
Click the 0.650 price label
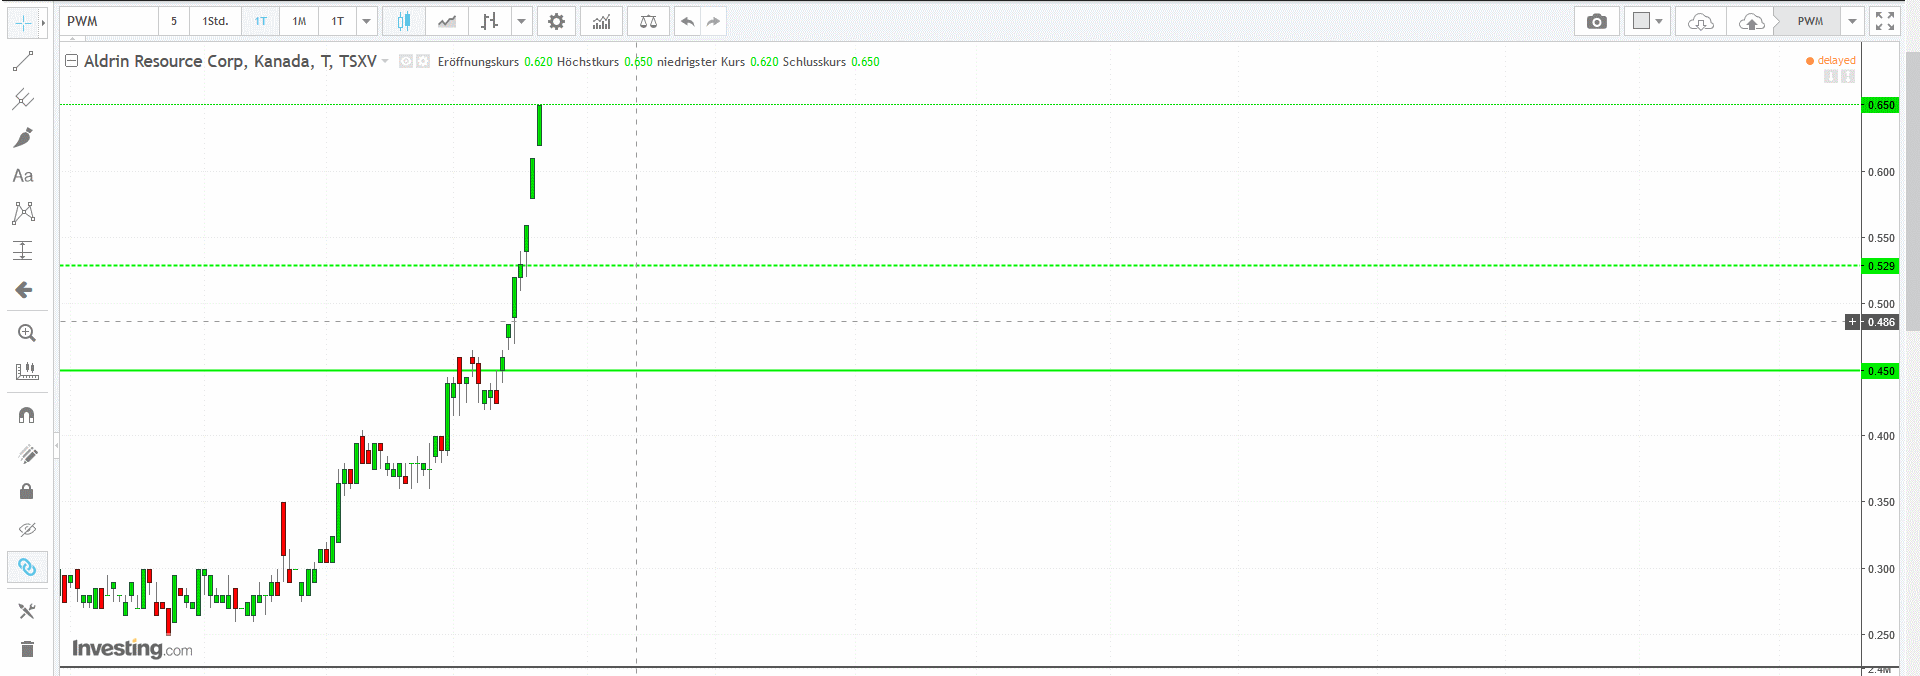click(1880, 105)
